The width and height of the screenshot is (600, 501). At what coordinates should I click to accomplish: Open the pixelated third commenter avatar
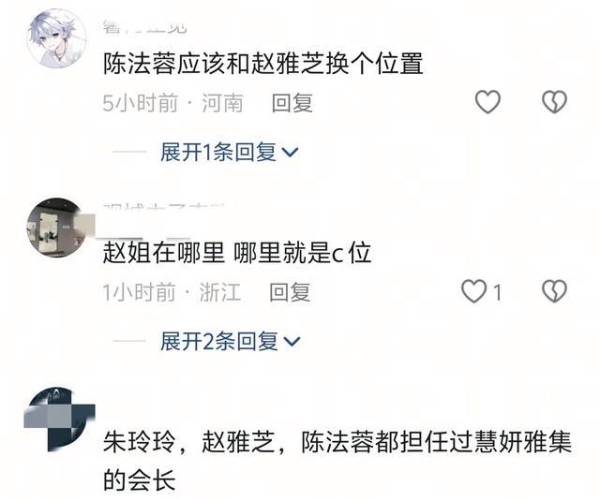[x=59, y=419]
